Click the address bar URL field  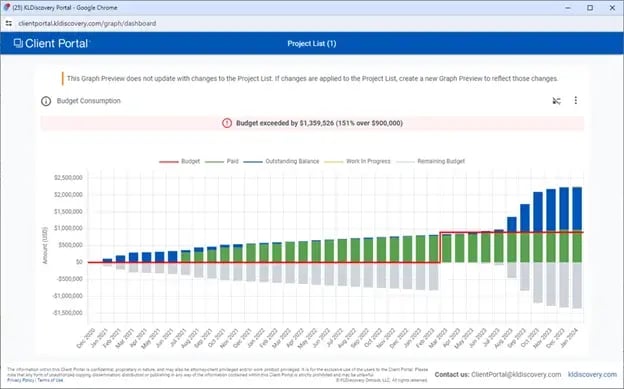[87, 23]
